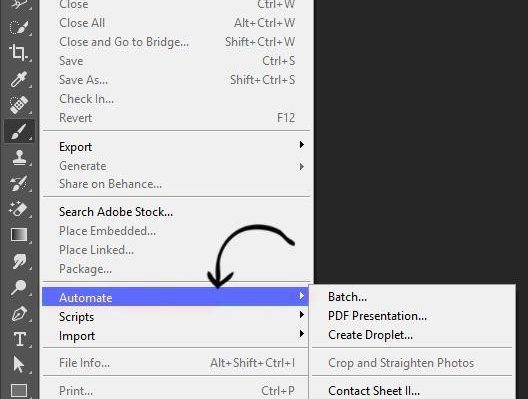
Task: Select the Clone Stamp tool
Action: pos(19,157)
